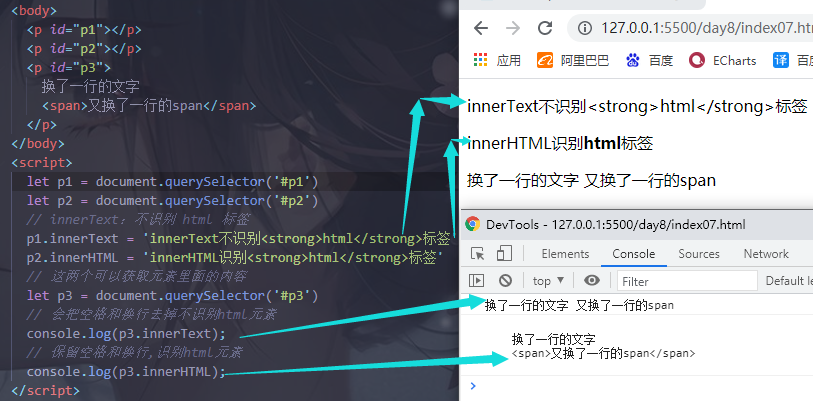
Task: Click the closing body tag in editor
Action: click(x=38, y=144)
